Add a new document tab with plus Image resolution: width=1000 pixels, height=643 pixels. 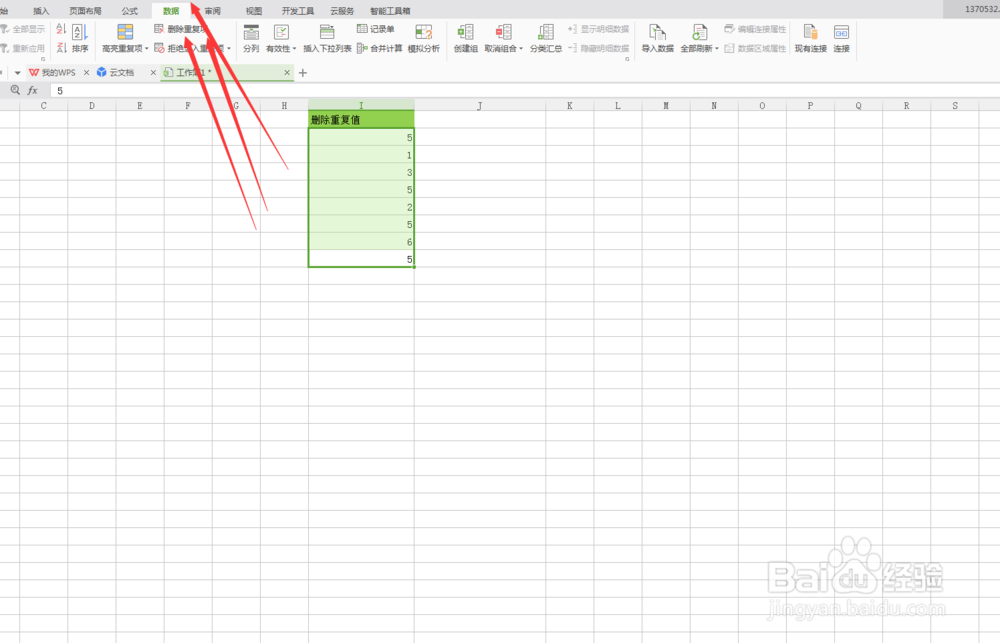pos(303,73)
